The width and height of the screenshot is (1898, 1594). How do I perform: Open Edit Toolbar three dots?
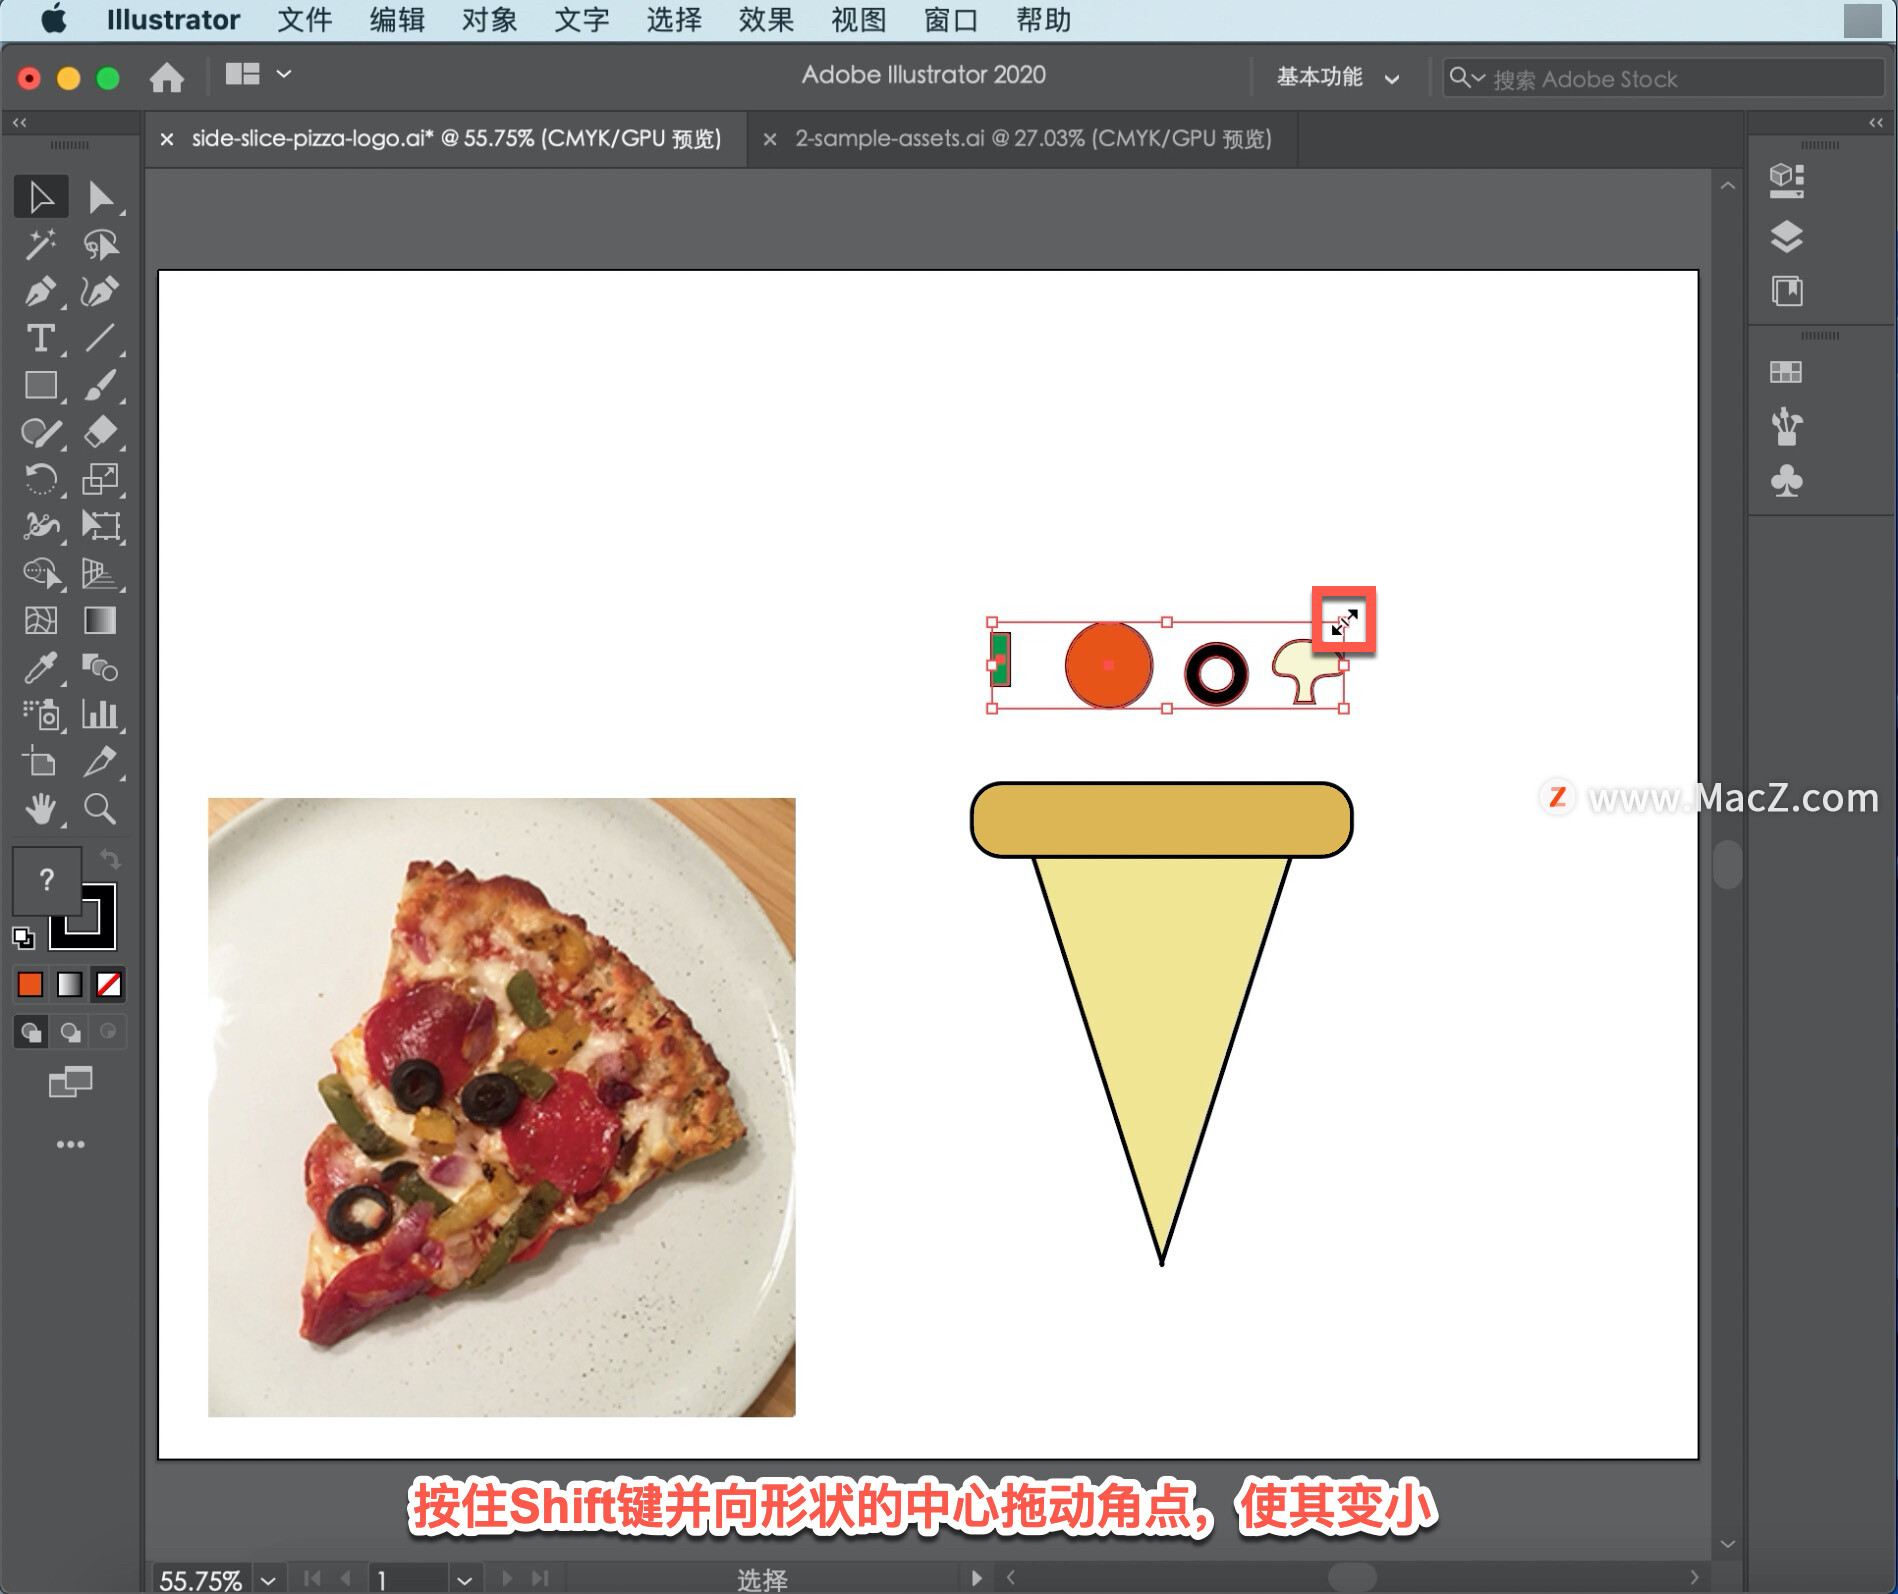point(70,1144)
